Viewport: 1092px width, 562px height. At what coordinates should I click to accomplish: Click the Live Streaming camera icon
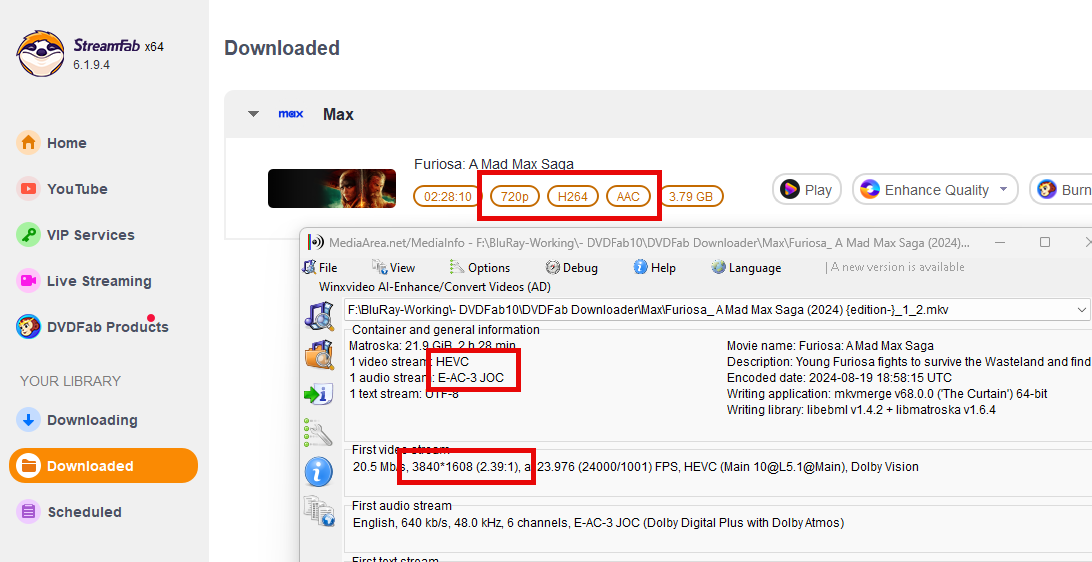(29, 281)
